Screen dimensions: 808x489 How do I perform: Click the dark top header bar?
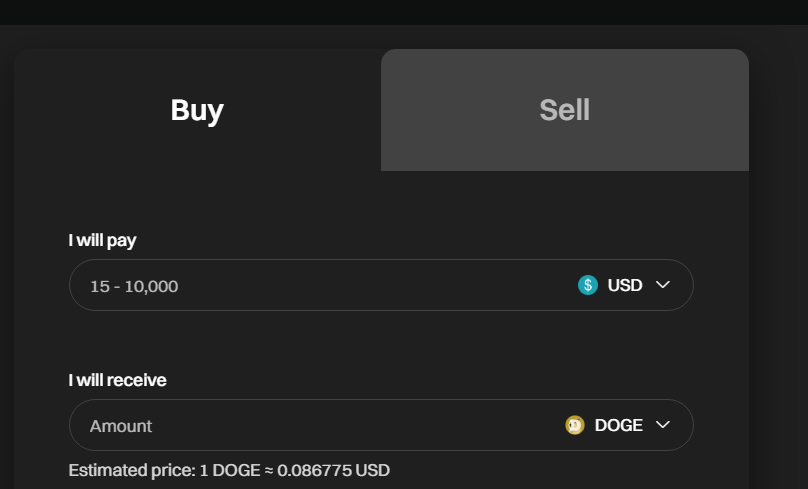coord(404,12)
